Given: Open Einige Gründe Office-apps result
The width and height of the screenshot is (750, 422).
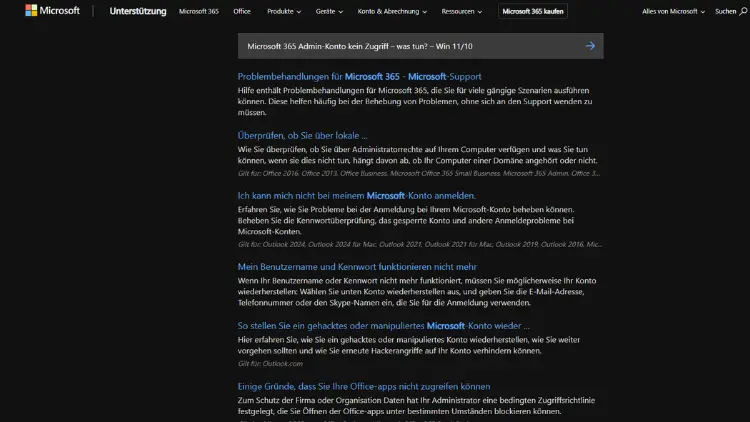Looking at the screenshot, I should coord(364,386).
